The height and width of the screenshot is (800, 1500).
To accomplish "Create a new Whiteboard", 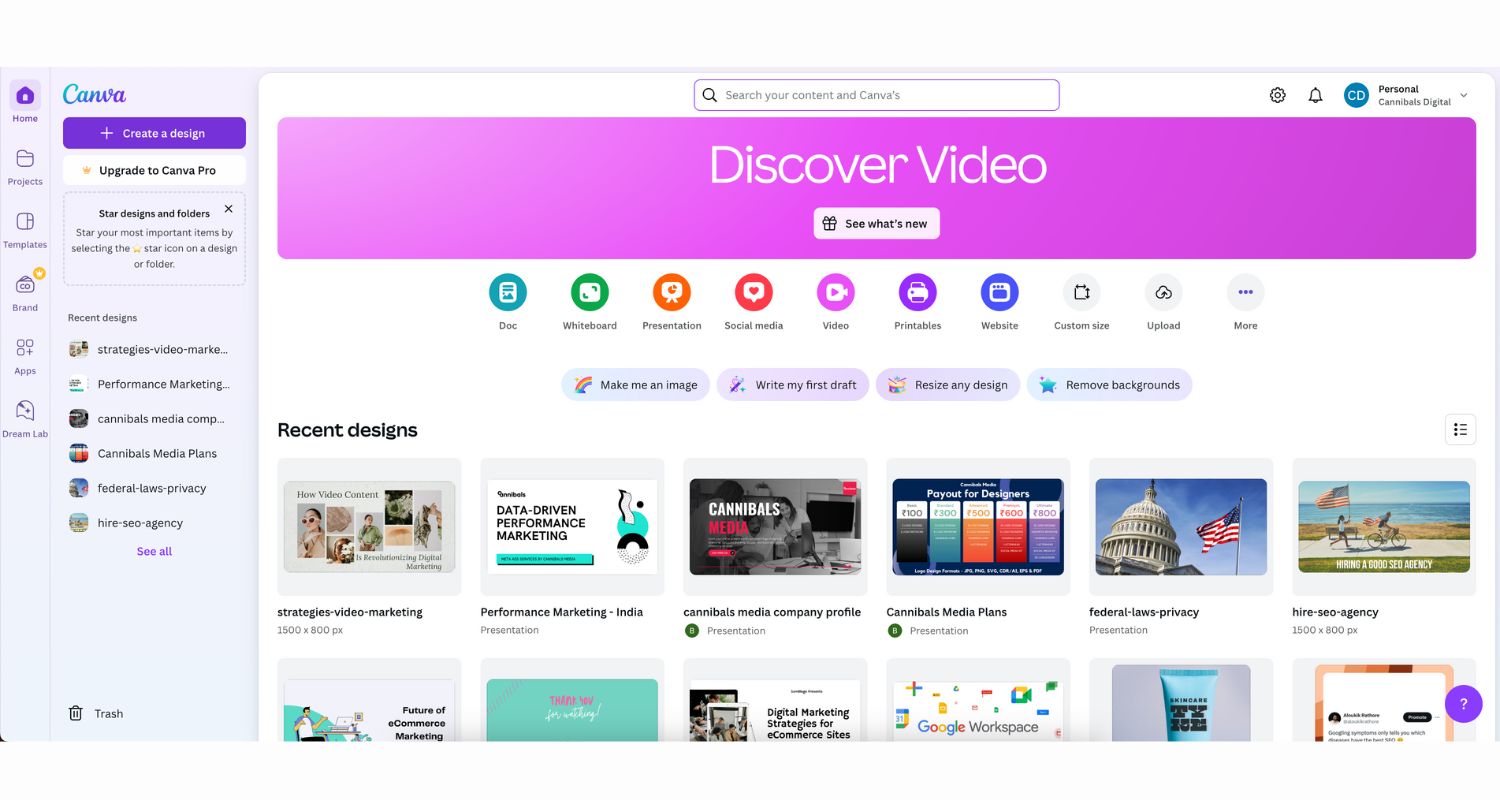I will coord(590,292).
